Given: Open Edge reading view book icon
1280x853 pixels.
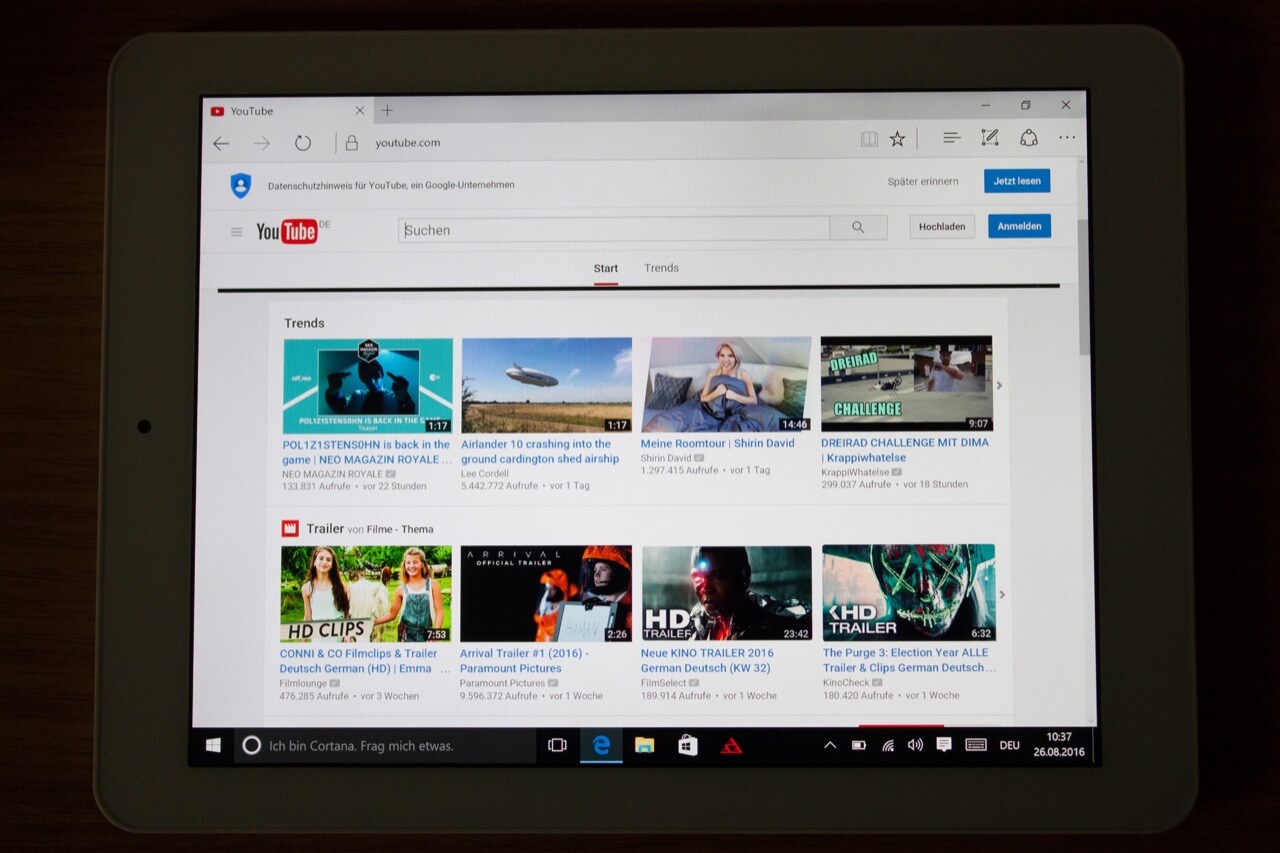Looking at the screenshot, I should click(x=869, y=139).
